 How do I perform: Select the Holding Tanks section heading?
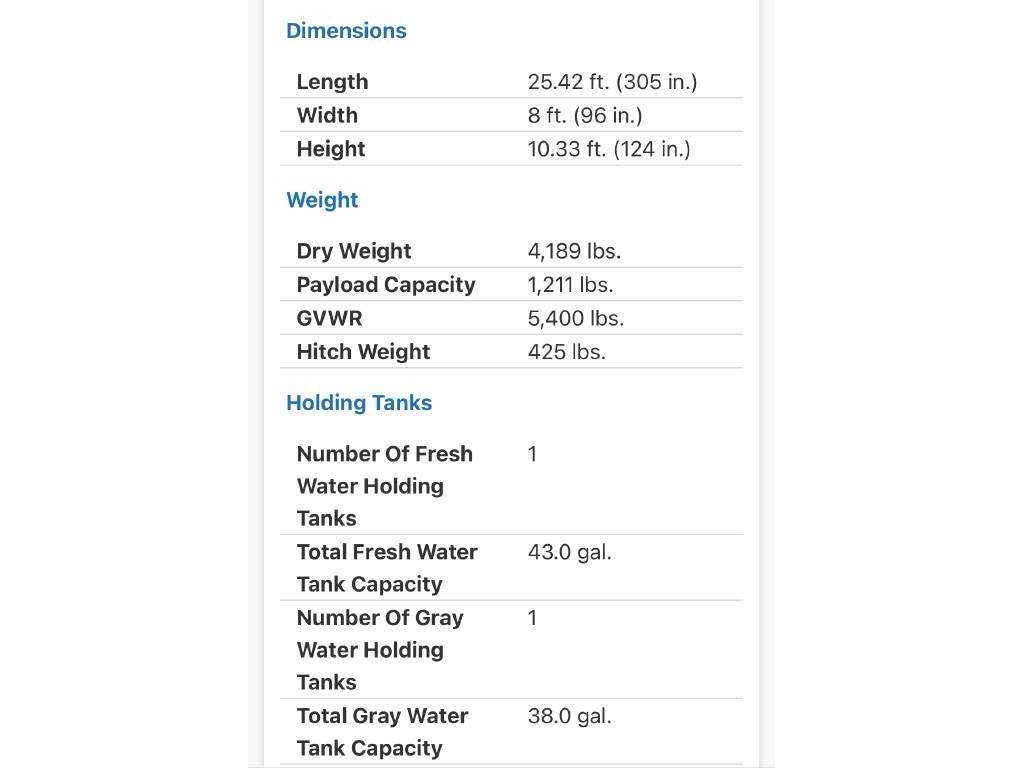359,403
